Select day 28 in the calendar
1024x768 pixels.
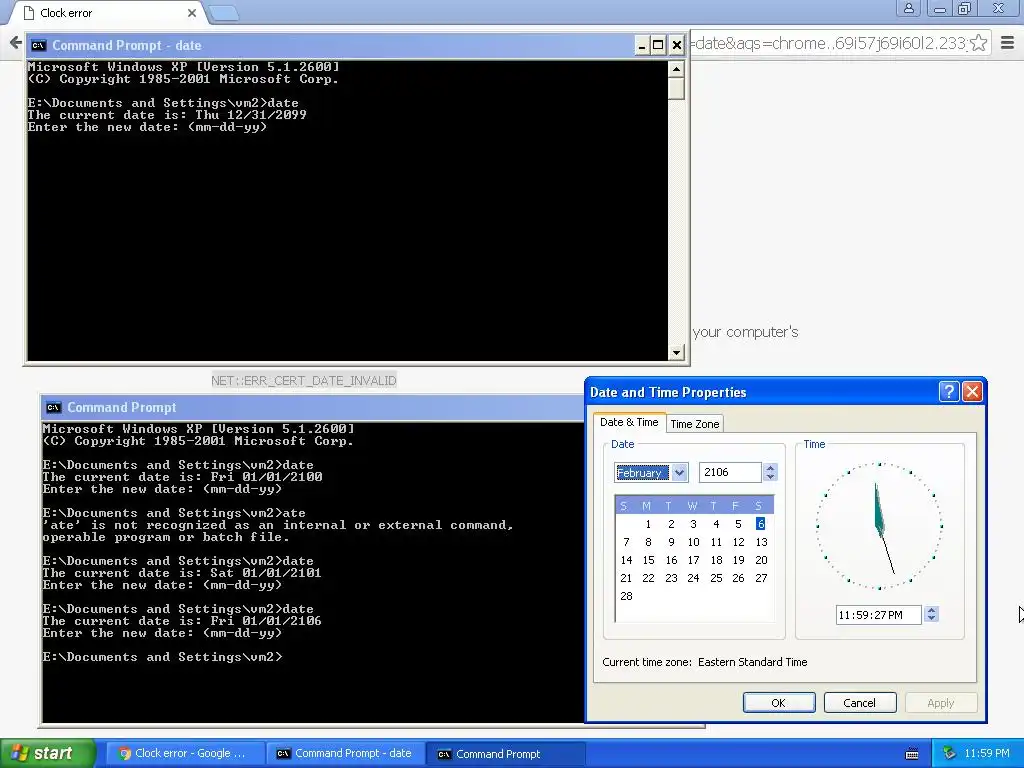(x=626, y=596)
